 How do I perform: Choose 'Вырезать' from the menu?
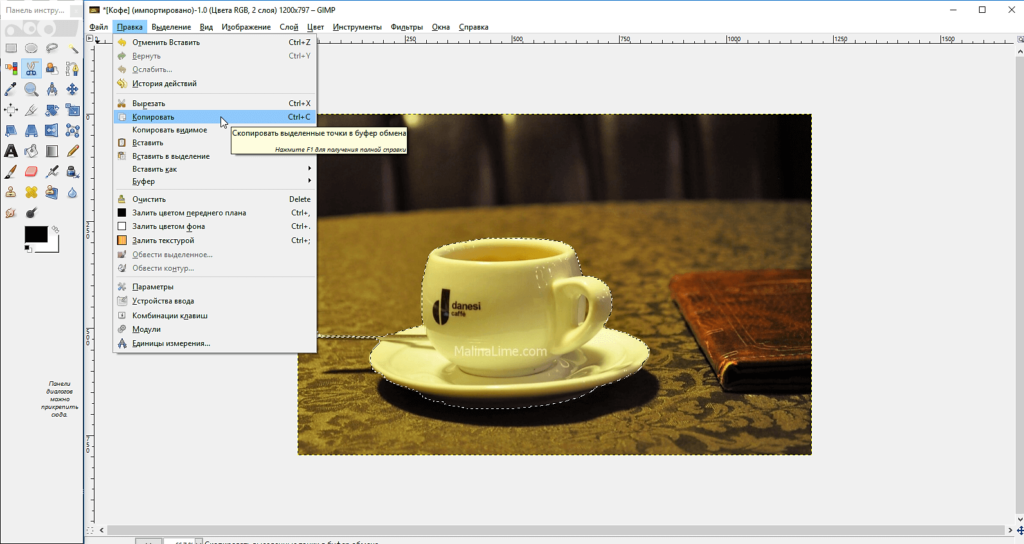click(x=148, y=103)
